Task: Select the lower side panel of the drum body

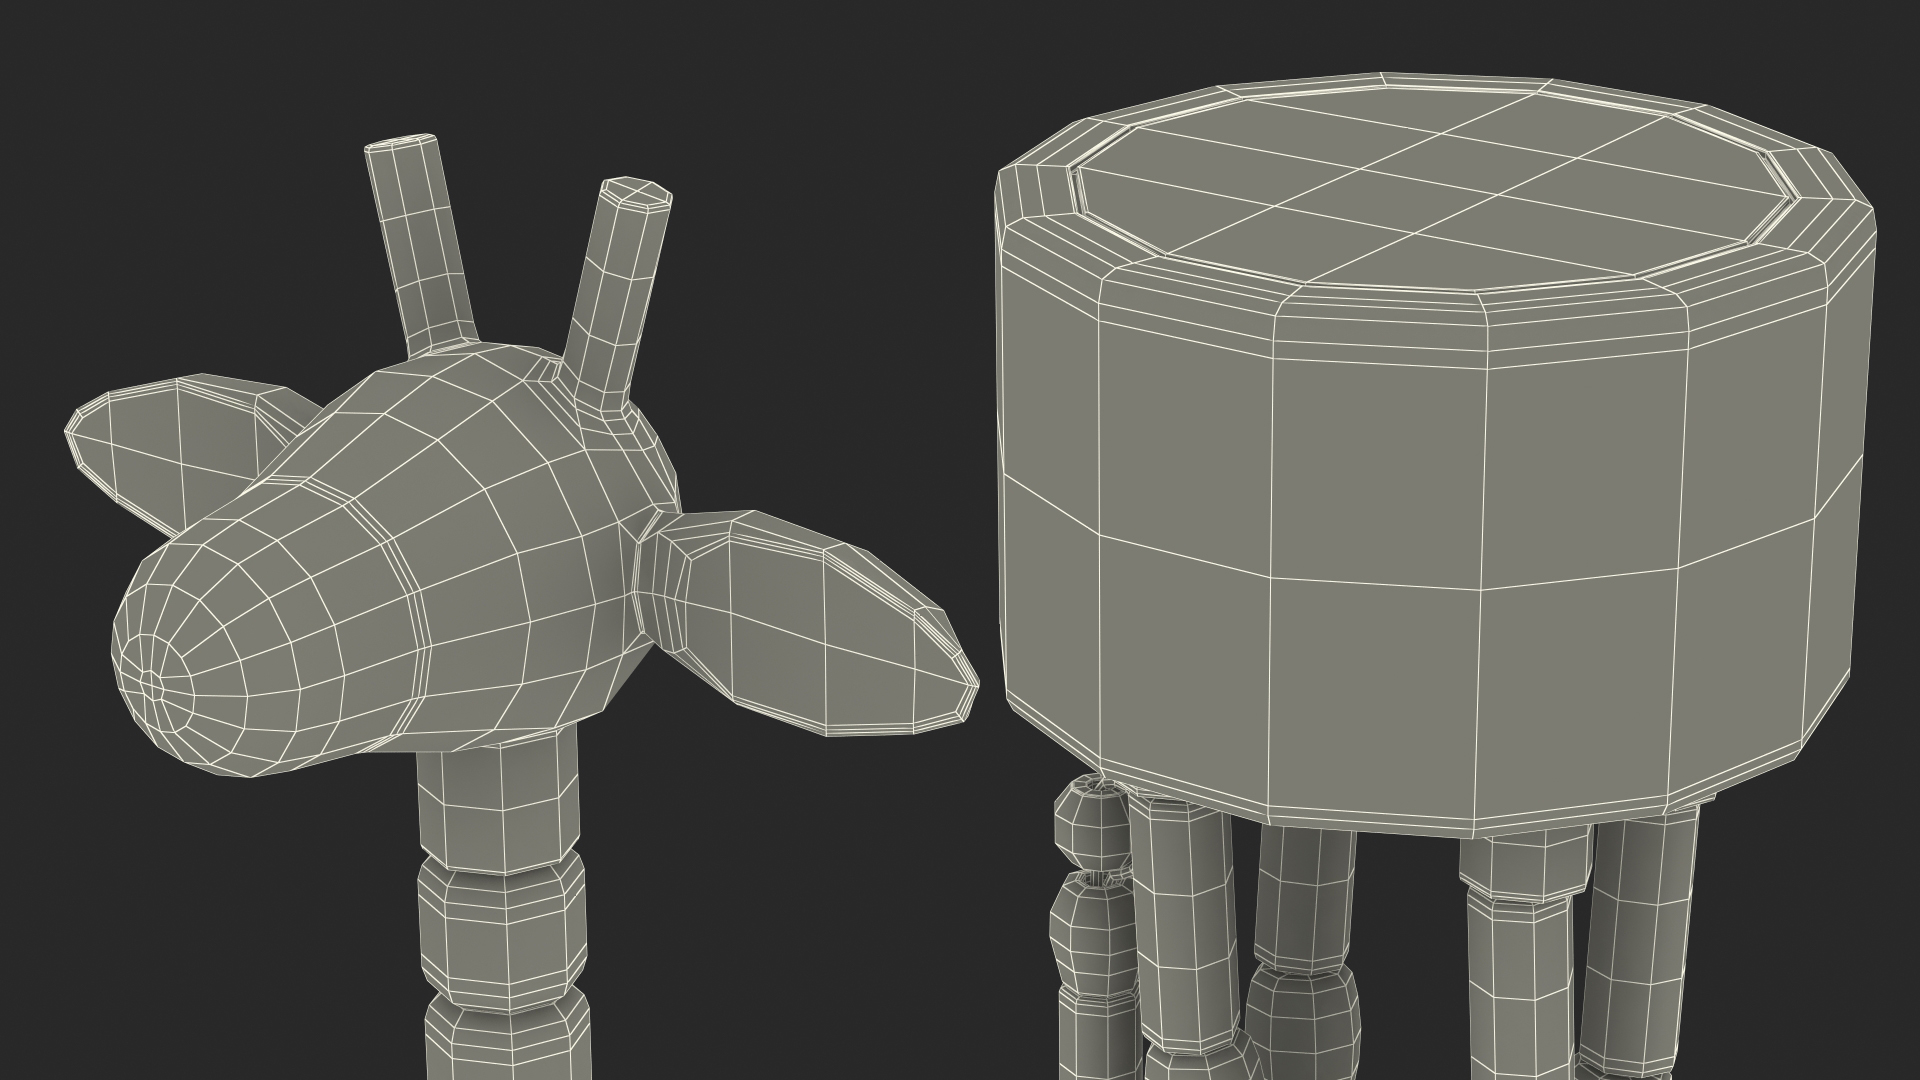Action: click(1380, 690)
